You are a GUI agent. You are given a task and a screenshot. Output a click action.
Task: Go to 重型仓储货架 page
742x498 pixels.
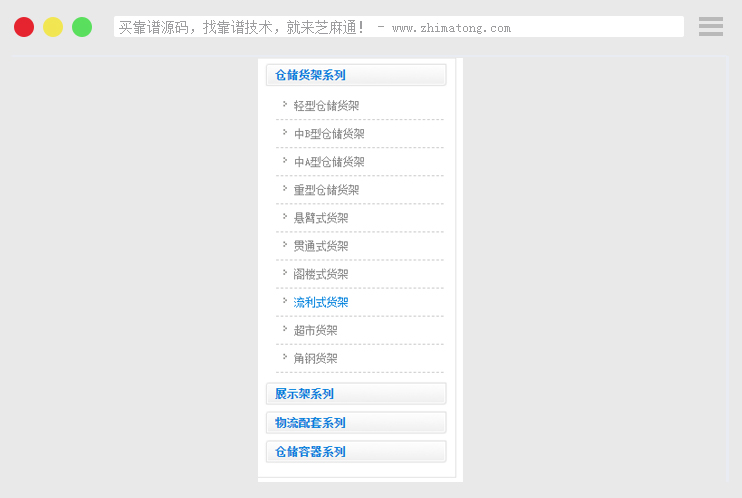coord(326,190)
